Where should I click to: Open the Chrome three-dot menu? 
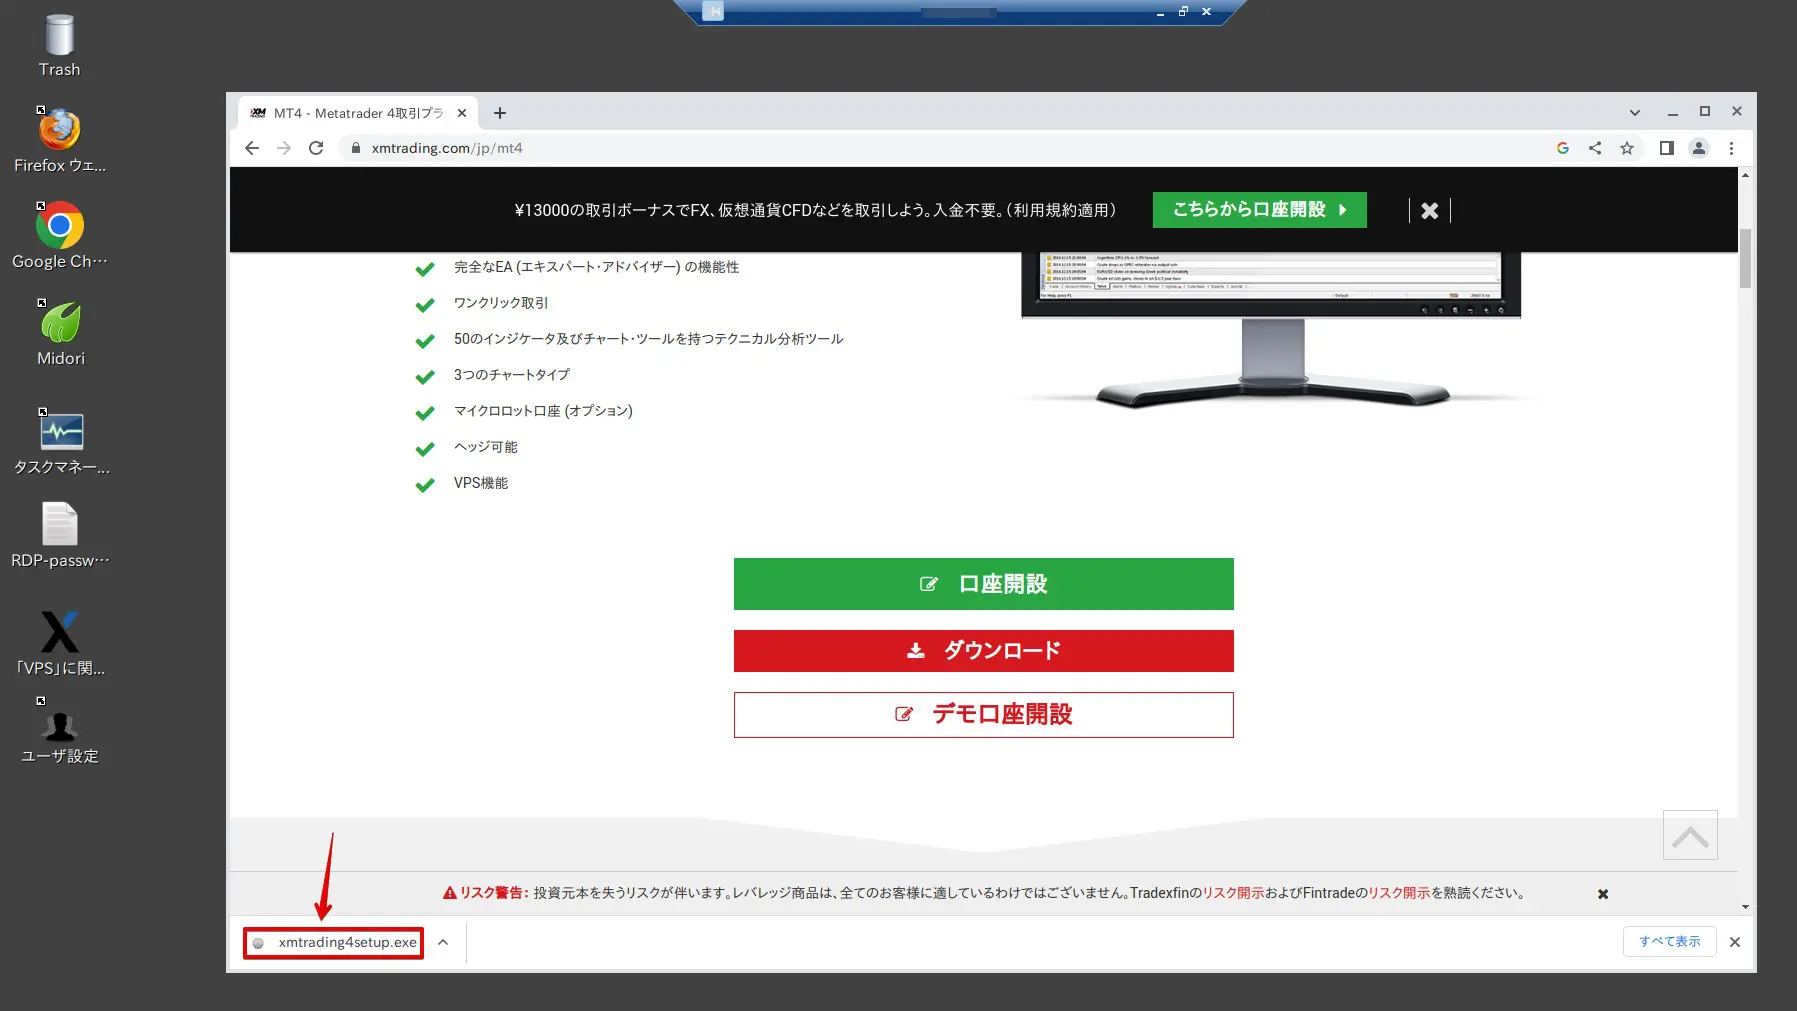pyautogui.click(x=1731, y=148)
